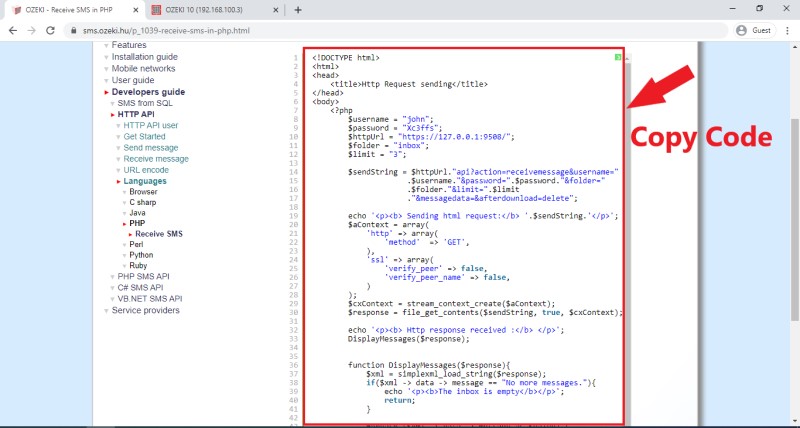The image size is (800, 428).
Task: Open Features in sidebar
Action: (129, 45)
